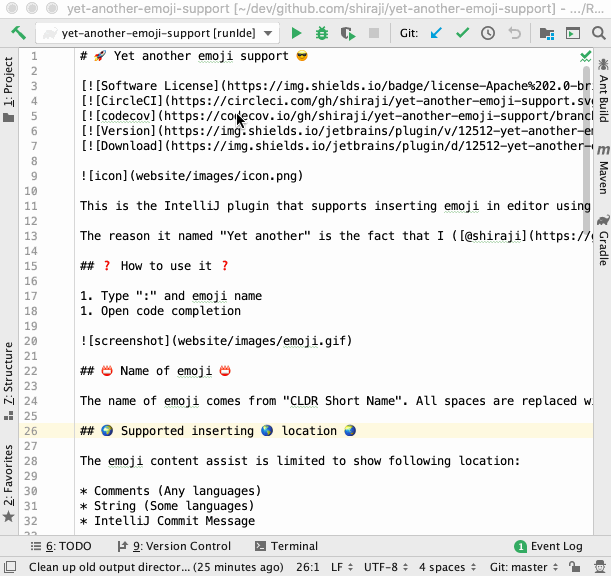Open the Project tool window tab
The width and height of the screenshot is (611, 576).
(9, 89)
